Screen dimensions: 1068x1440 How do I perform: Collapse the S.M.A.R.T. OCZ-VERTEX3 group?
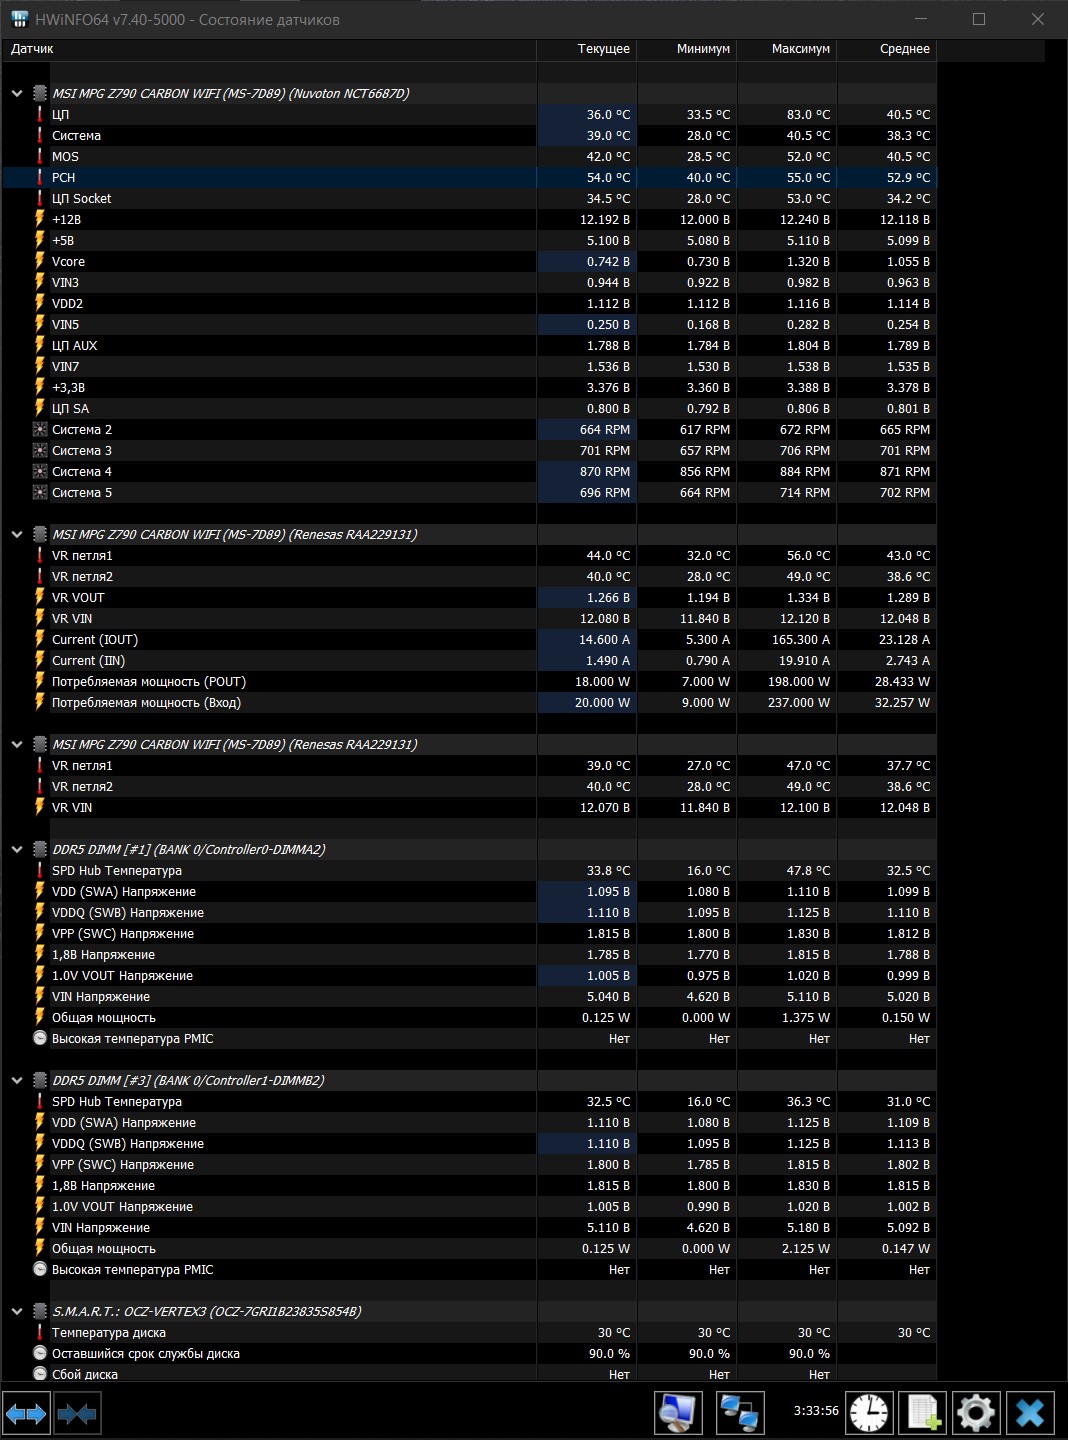click(17, 1311)
